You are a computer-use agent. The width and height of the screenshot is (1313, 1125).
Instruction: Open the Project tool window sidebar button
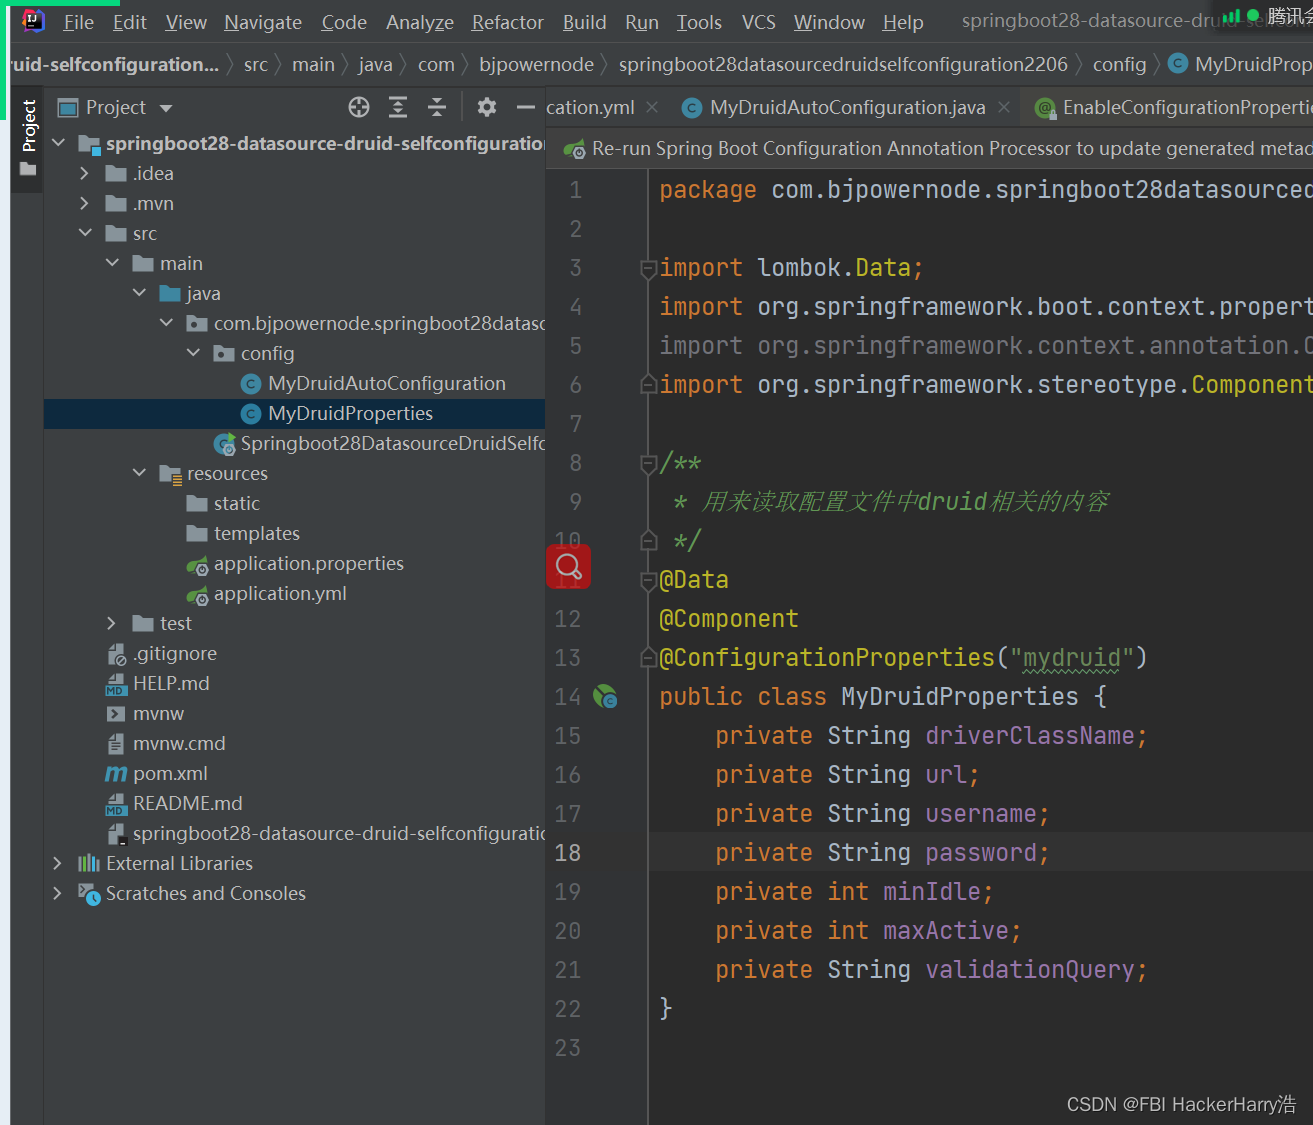tap(28, 138)
